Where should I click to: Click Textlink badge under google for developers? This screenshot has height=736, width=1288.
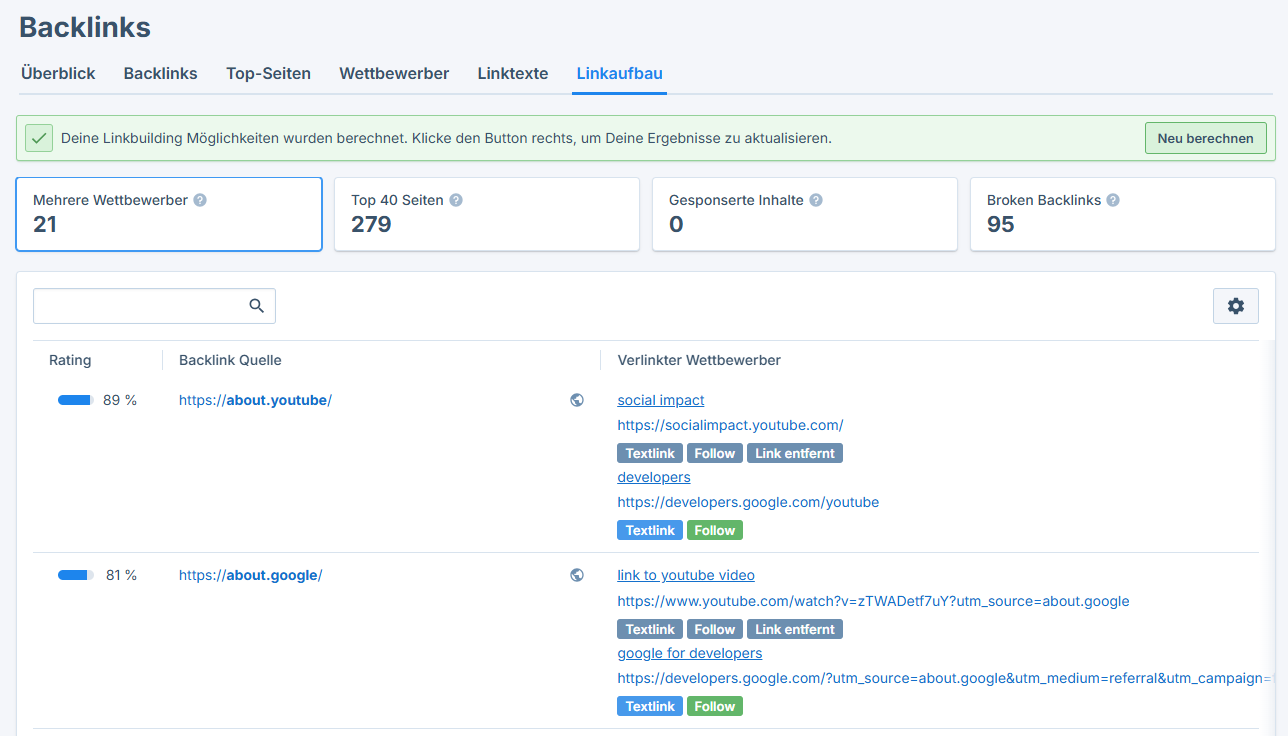click(x=650, y=706)
